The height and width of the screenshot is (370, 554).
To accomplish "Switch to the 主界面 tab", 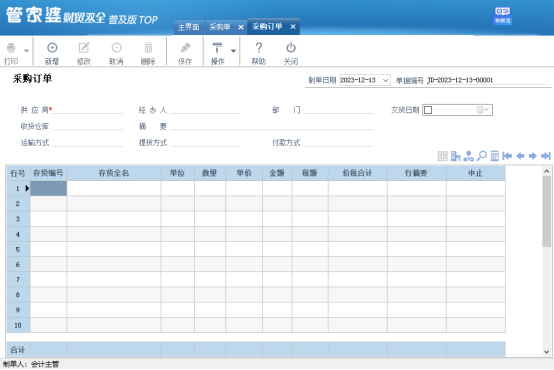I will click(x=189, y=27).
